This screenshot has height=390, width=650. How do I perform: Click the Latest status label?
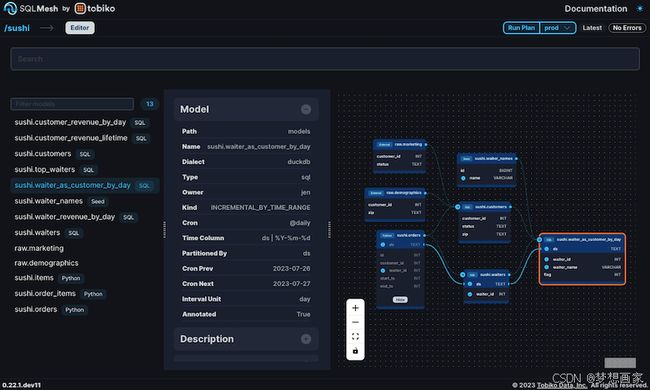(x=592, y=28)
